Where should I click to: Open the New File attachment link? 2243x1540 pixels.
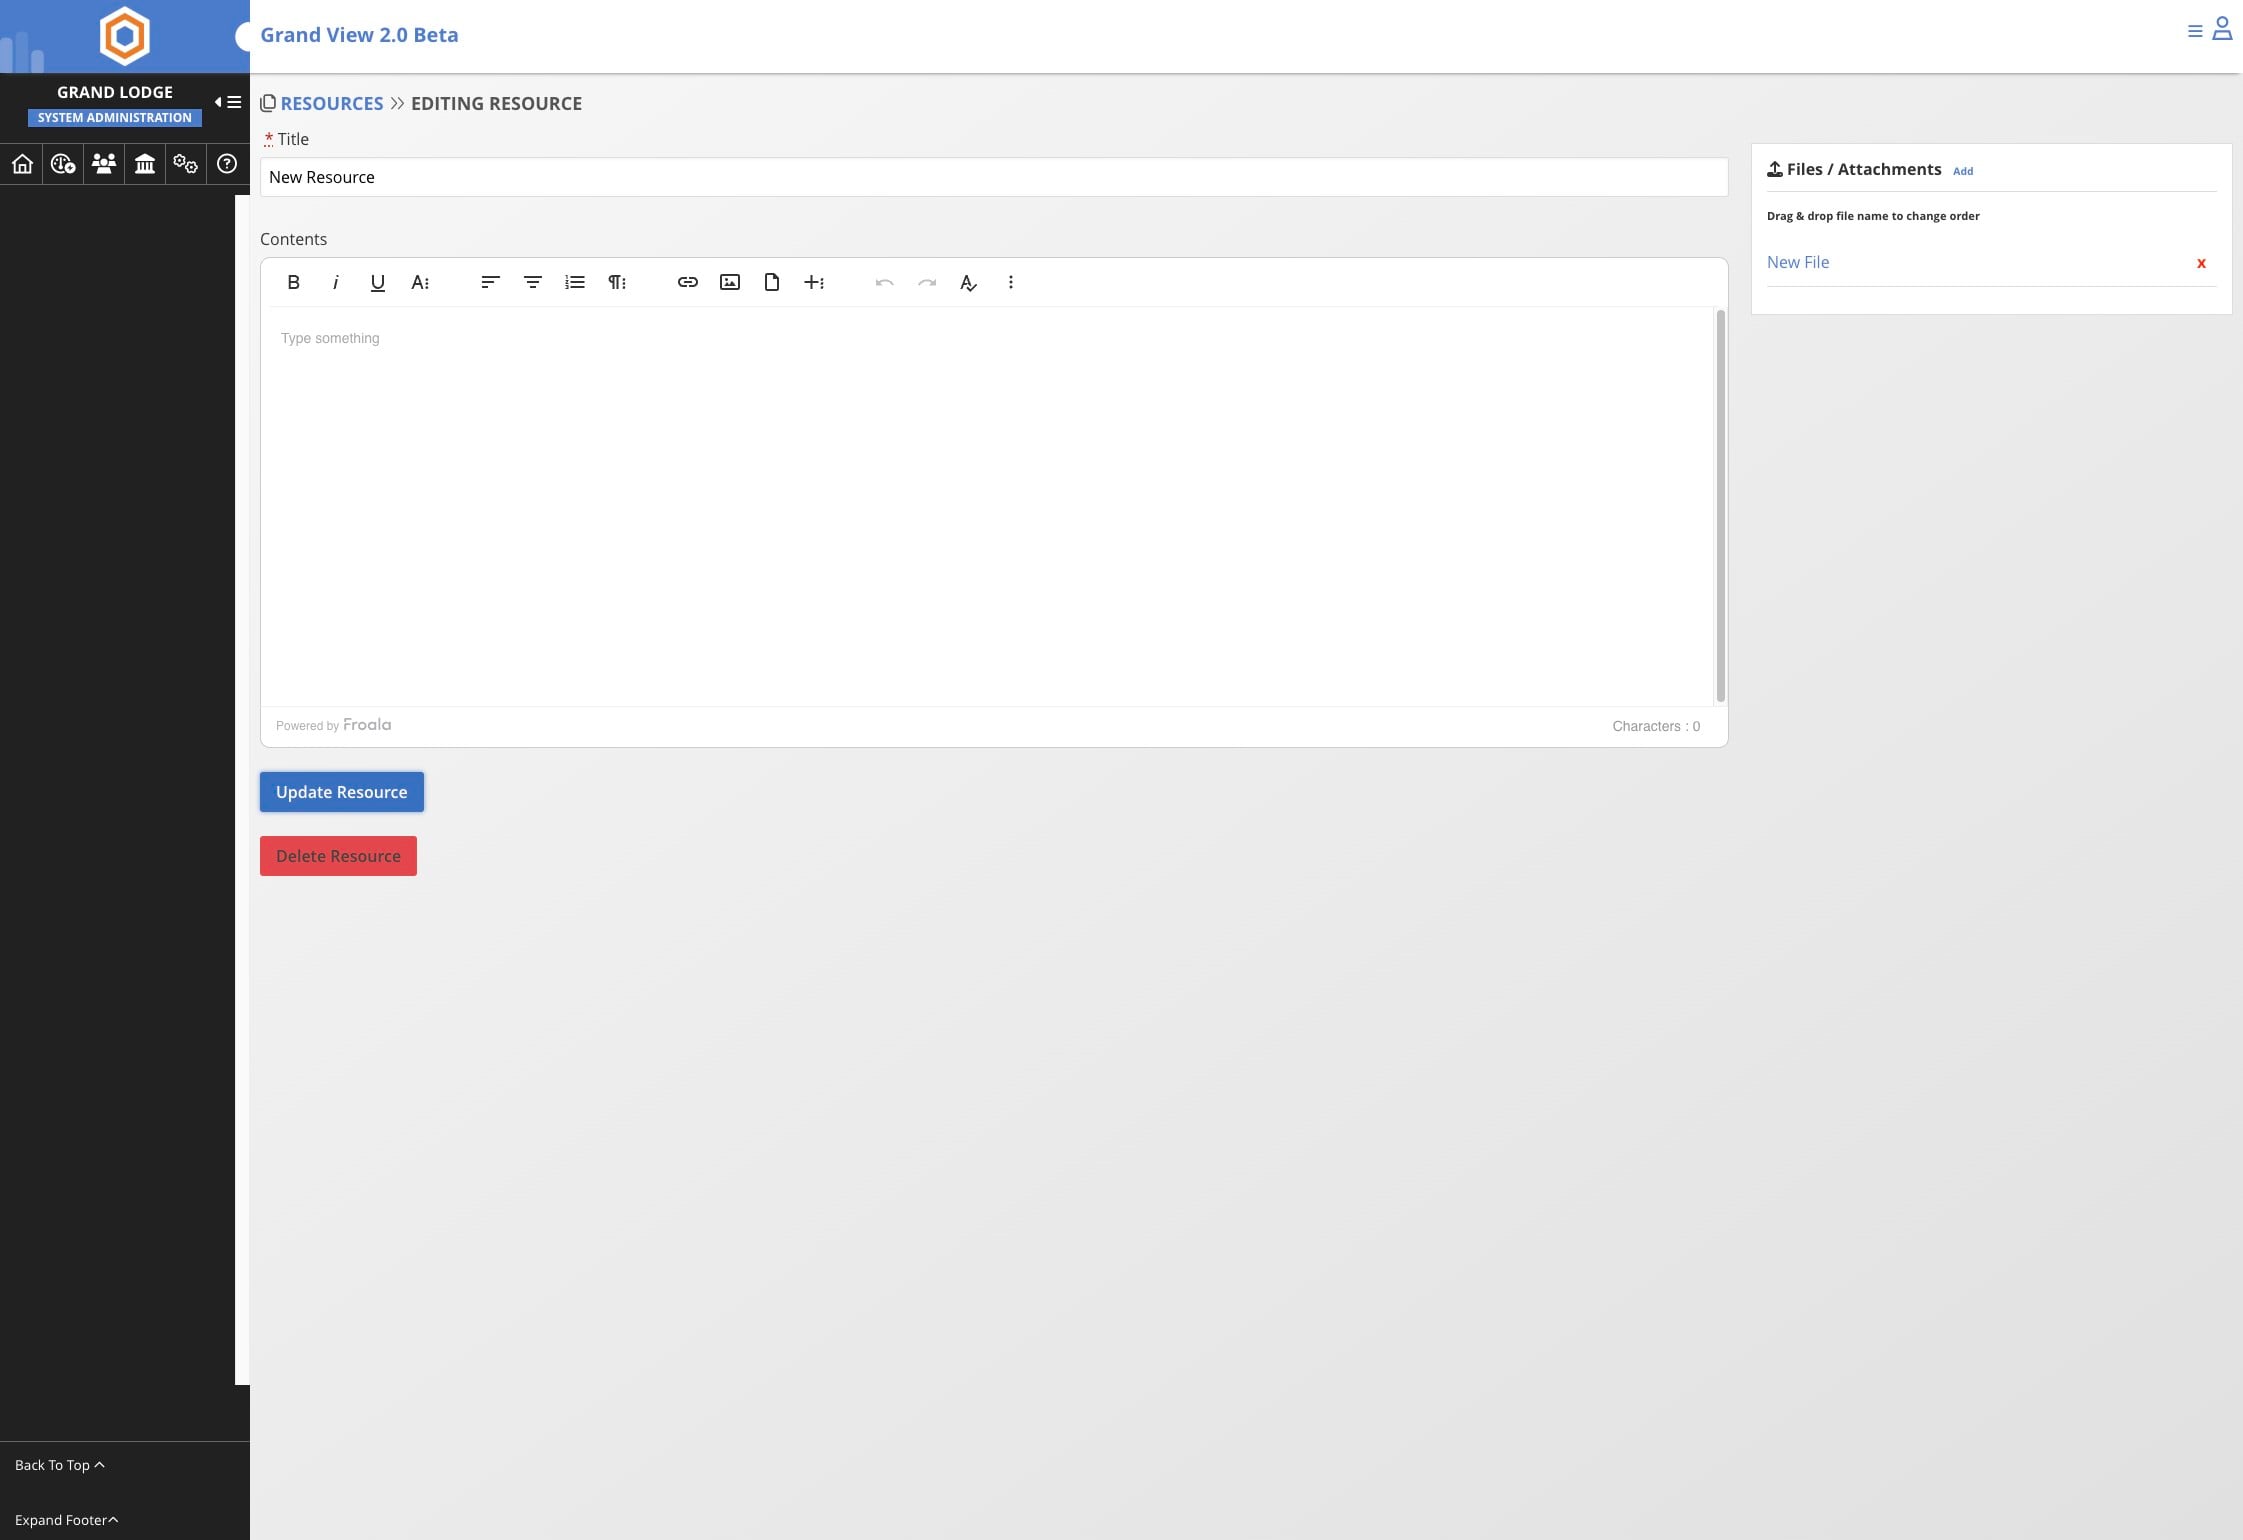[x=1797, y=262]
